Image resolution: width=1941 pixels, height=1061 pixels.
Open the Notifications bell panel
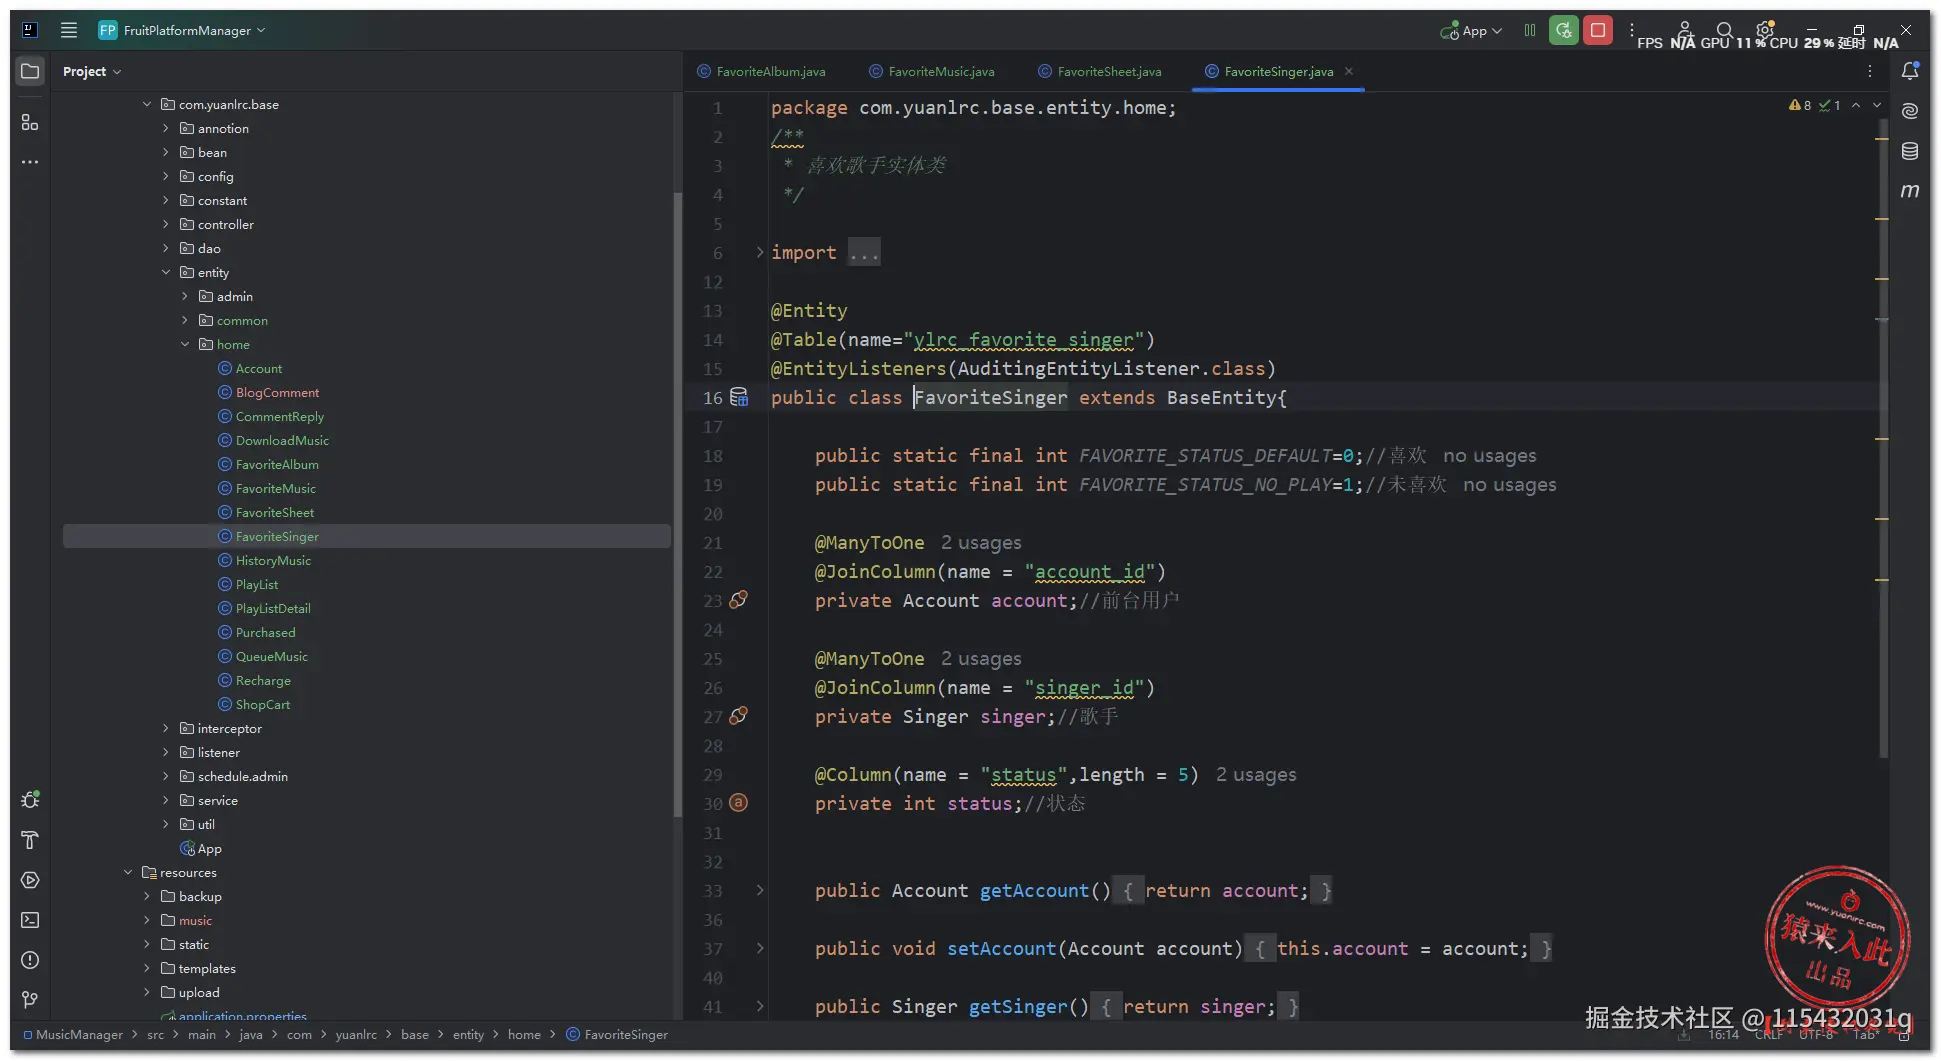point(1910,71)
